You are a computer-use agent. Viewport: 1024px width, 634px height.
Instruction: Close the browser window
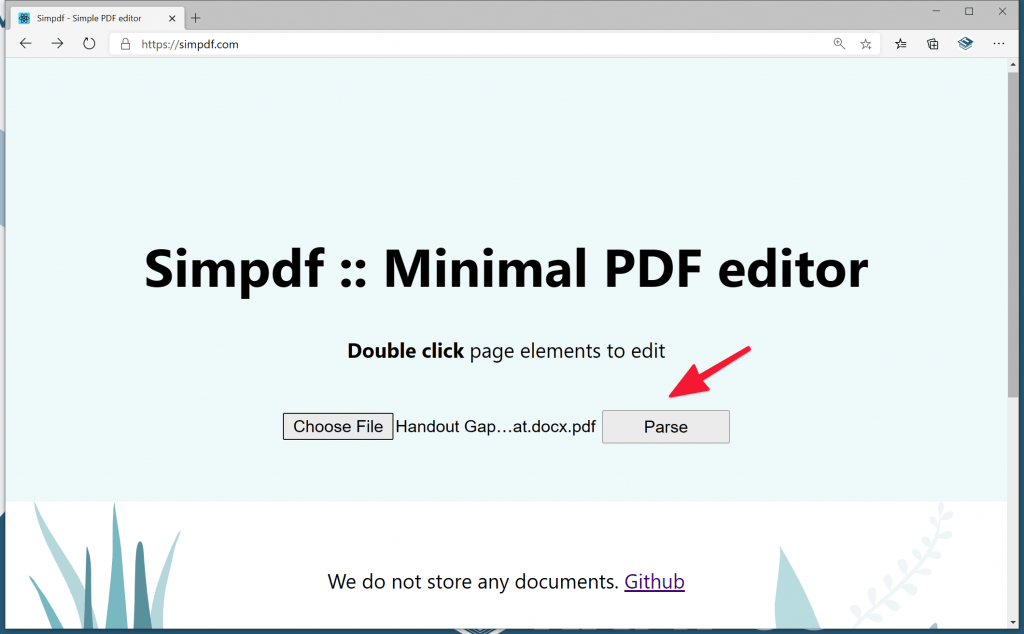[x=1002, y=11]
